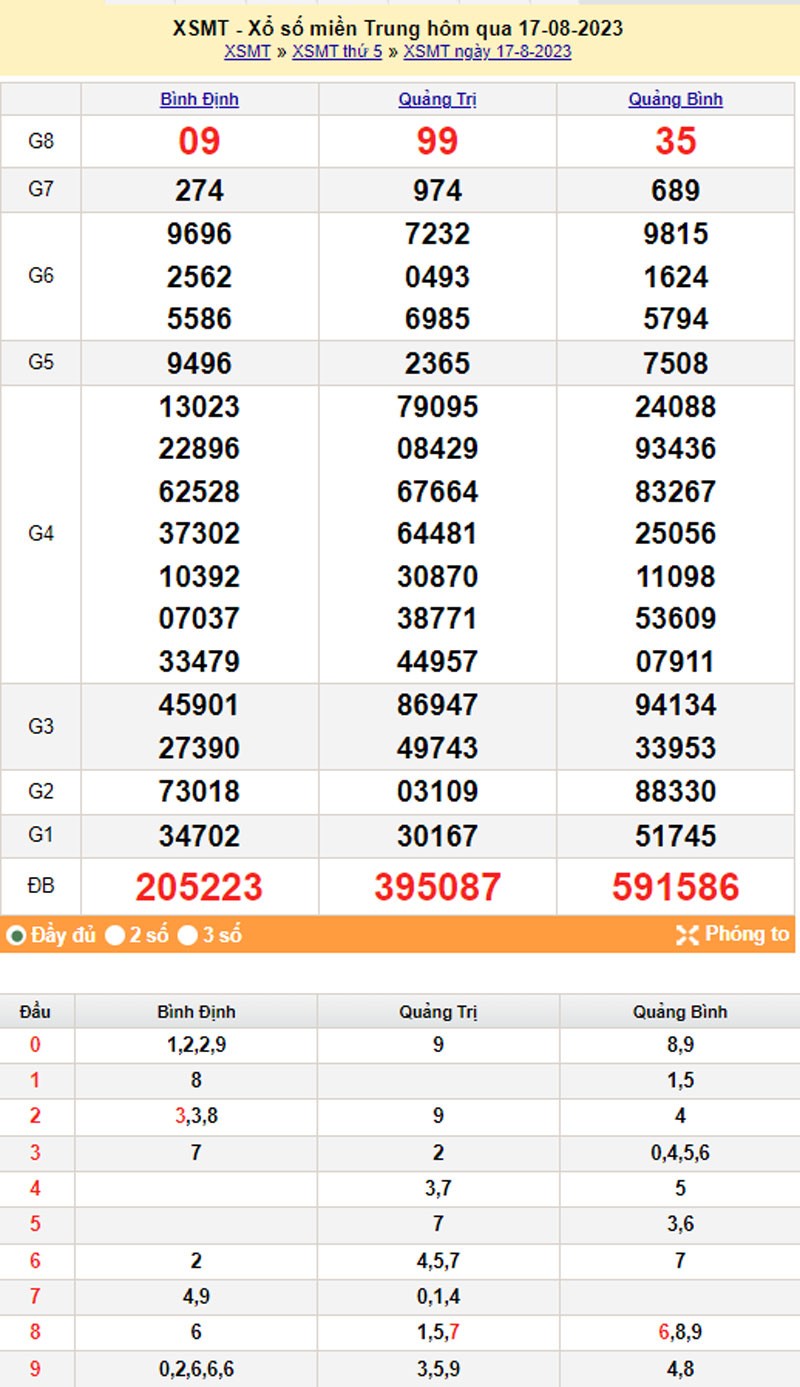Click the "Đầu" column header
The image size is (800, 1387).
tap(35, 1012)
